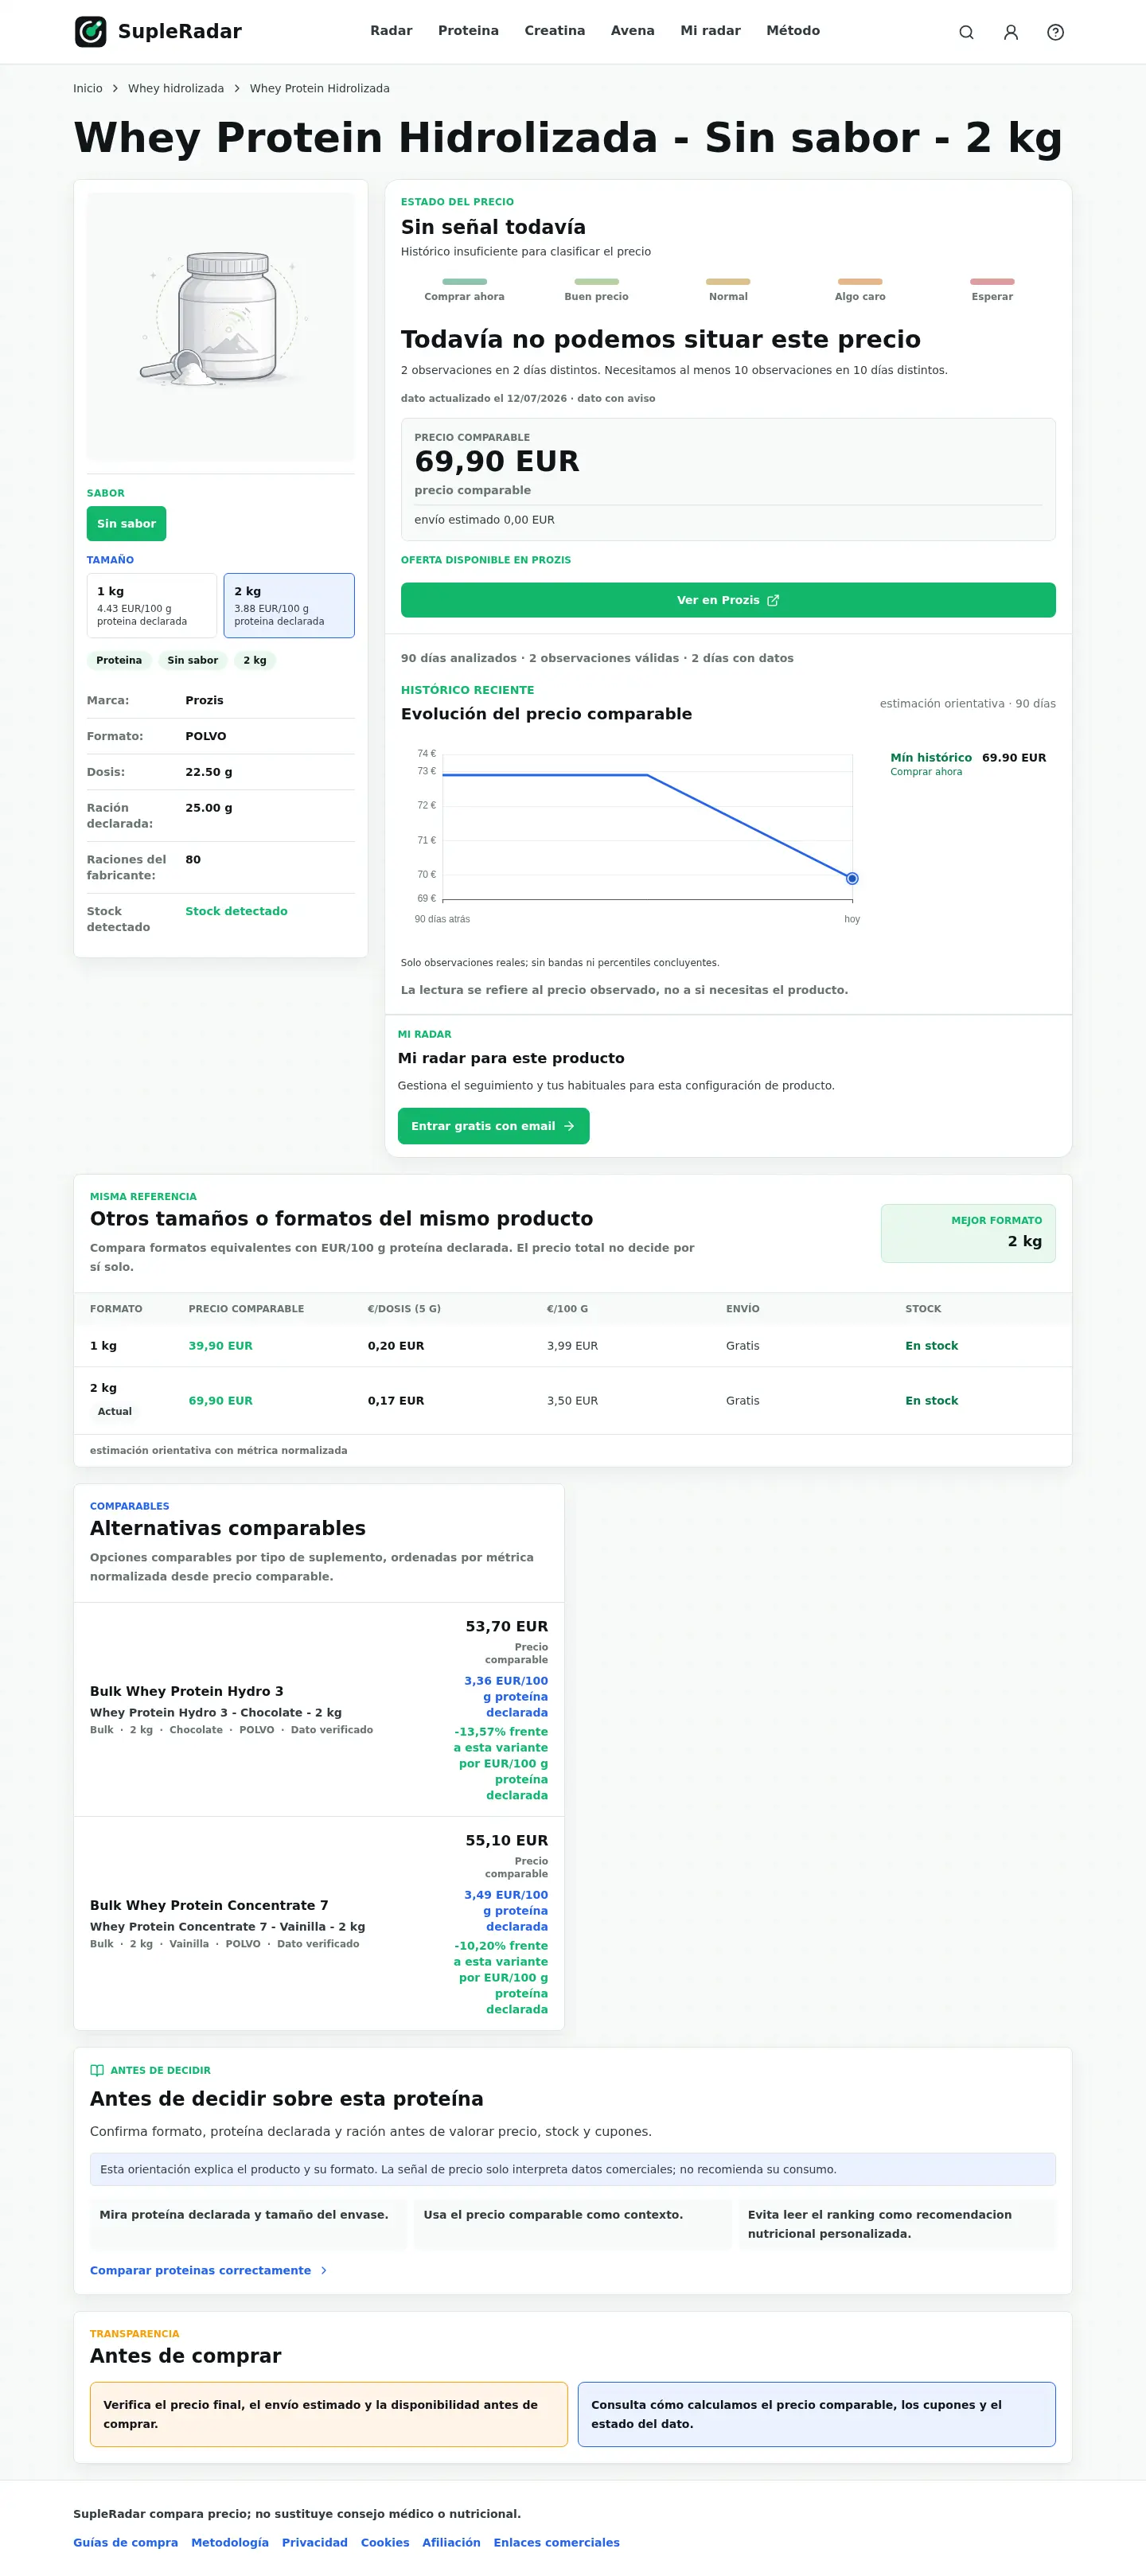
Task: Click the Proteína tag chip
Action: 119,661
